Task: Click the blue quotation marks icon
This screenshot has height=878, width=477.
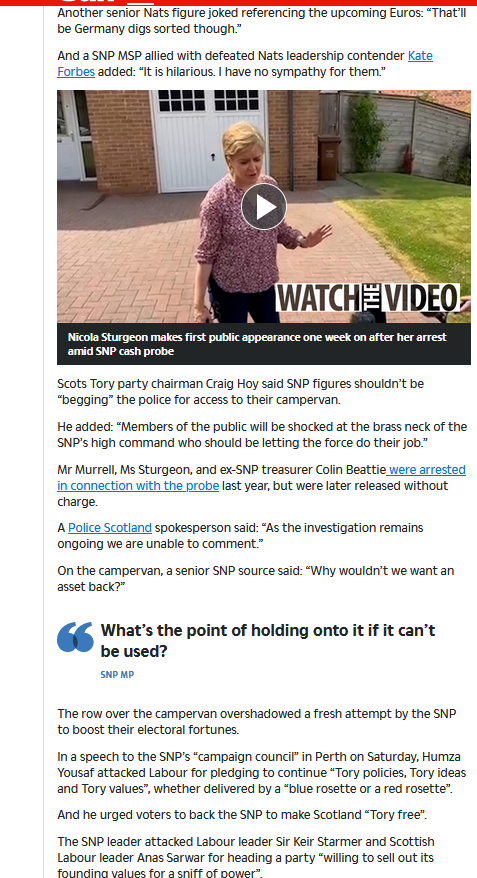Action: coord(76,637)
